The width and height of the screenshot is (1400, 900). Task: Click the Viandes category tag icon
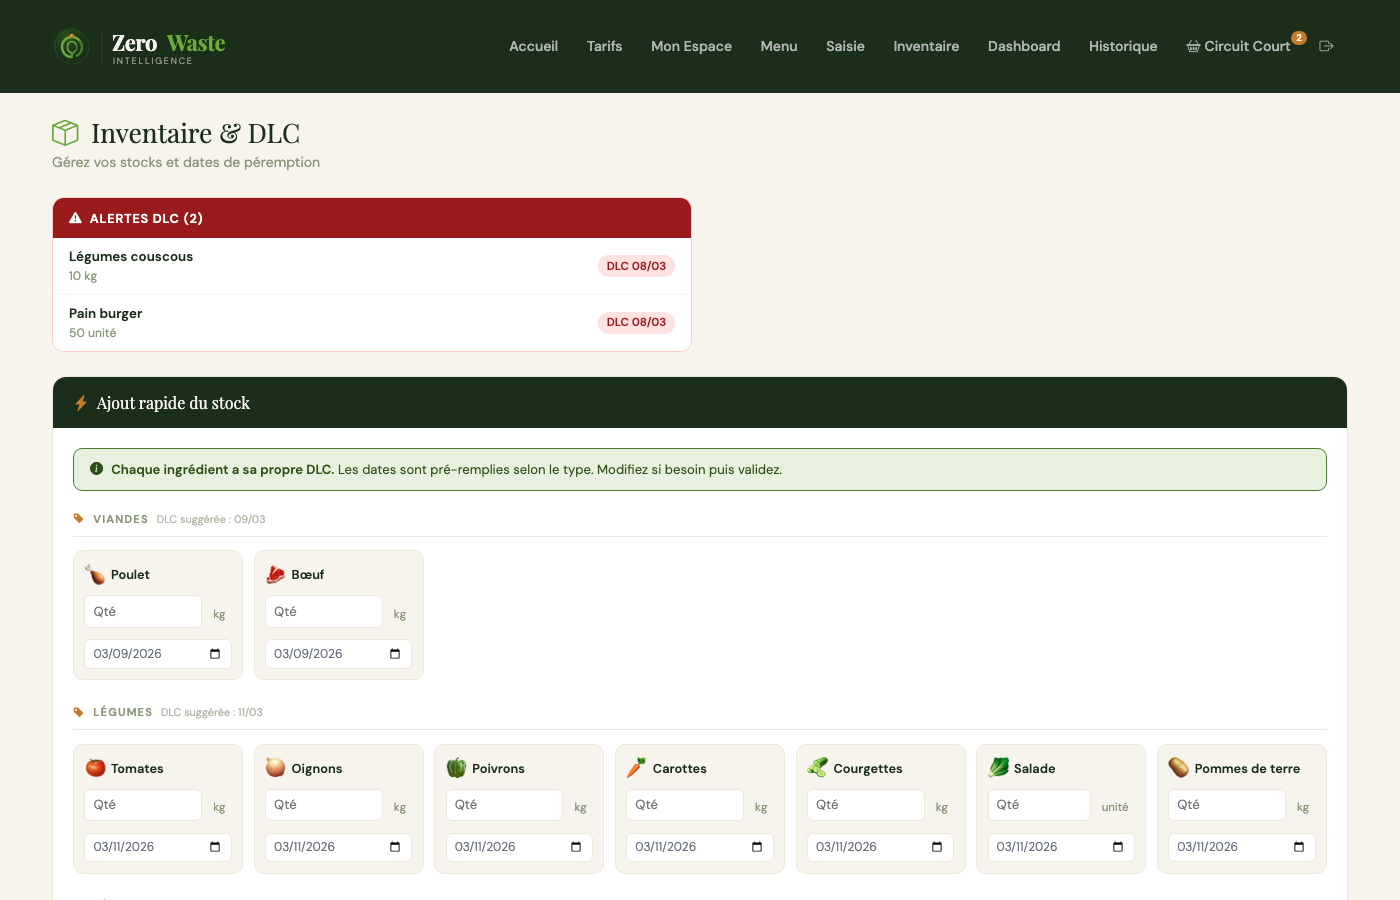point(79,519)
